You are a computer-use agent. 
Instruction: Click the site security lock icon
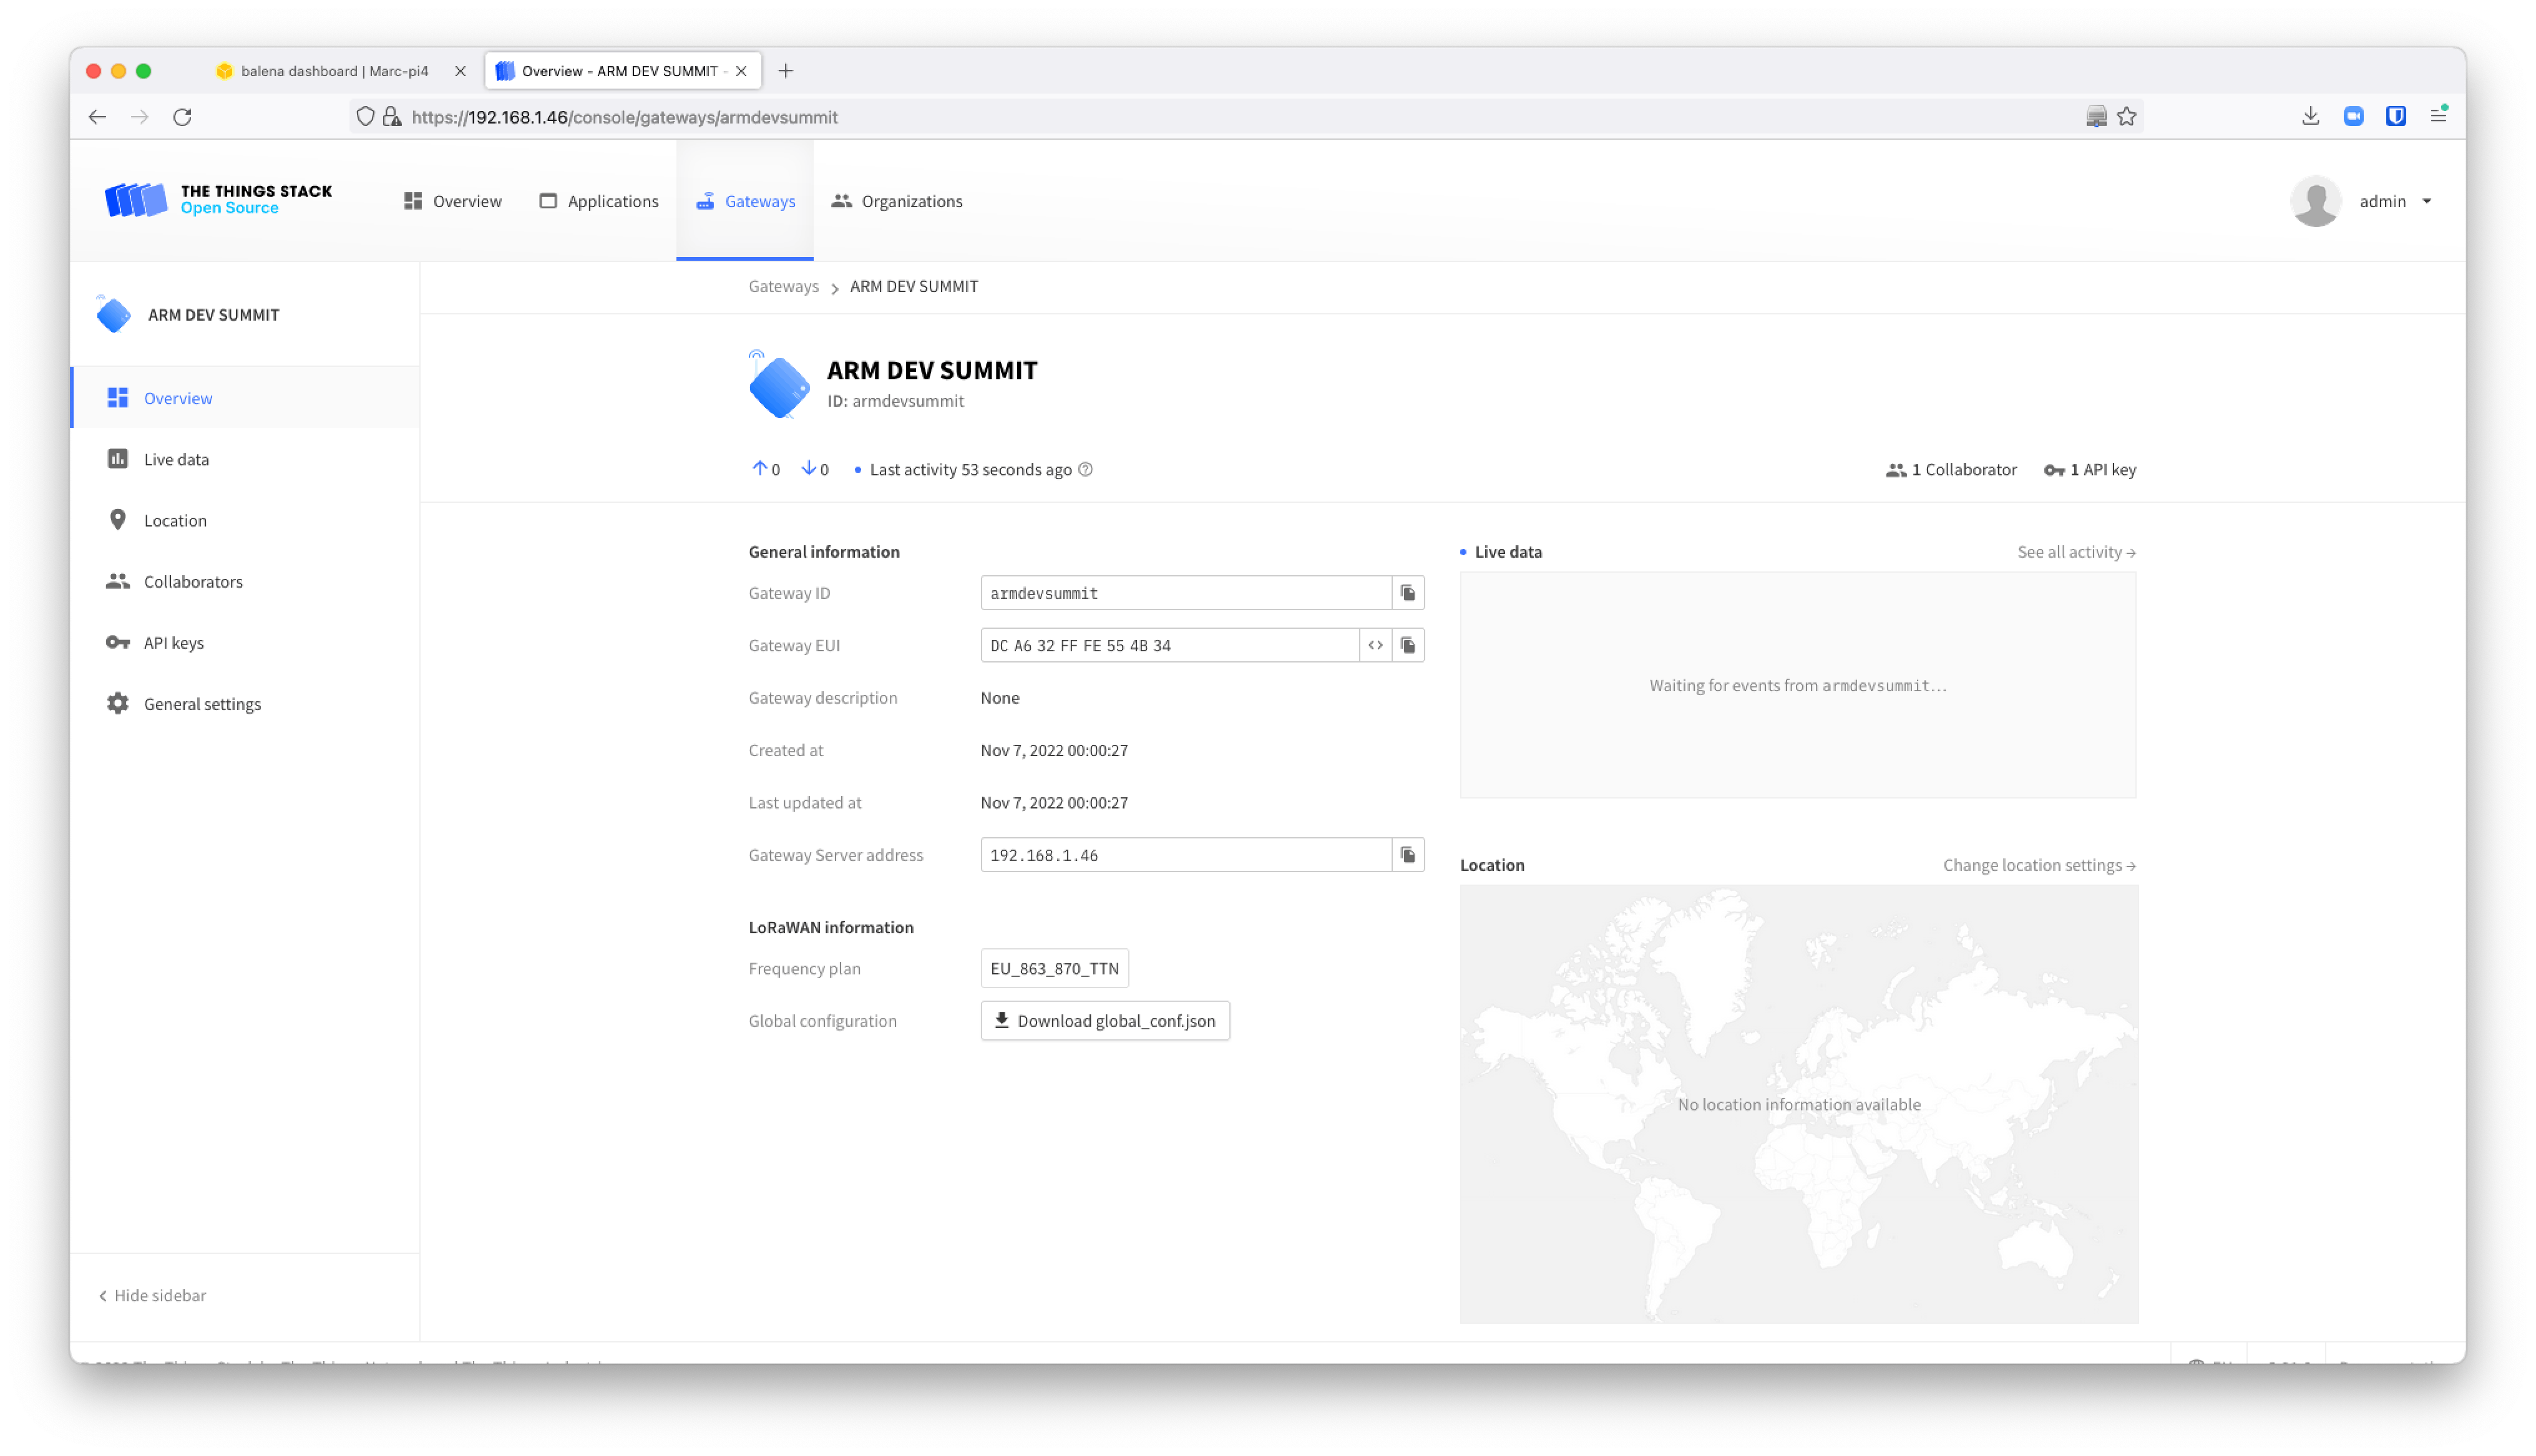pyautogui.click(x=392, y=117)
